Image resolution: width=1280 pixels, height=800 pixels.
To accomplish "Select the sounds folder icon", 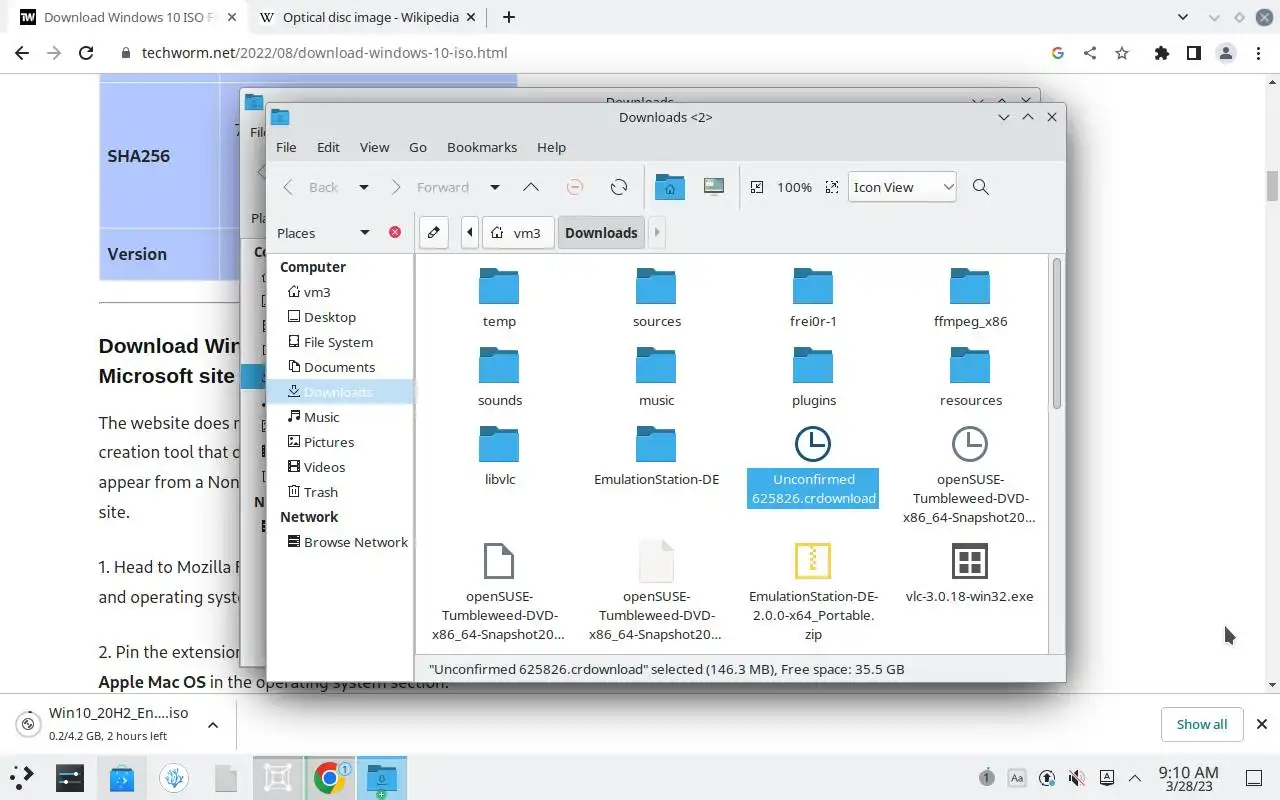I will pos(499,366).
